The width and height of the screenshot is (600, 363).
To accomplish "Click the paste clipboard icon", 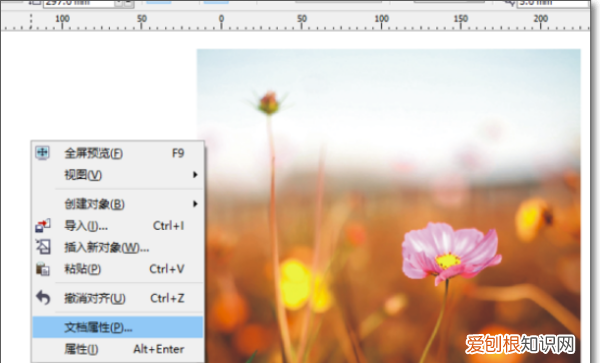I will [x=43, y=269].
